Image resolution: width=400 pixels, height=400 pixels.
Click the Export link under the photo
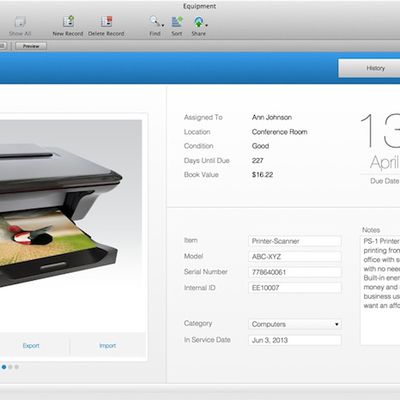point(31,346)
